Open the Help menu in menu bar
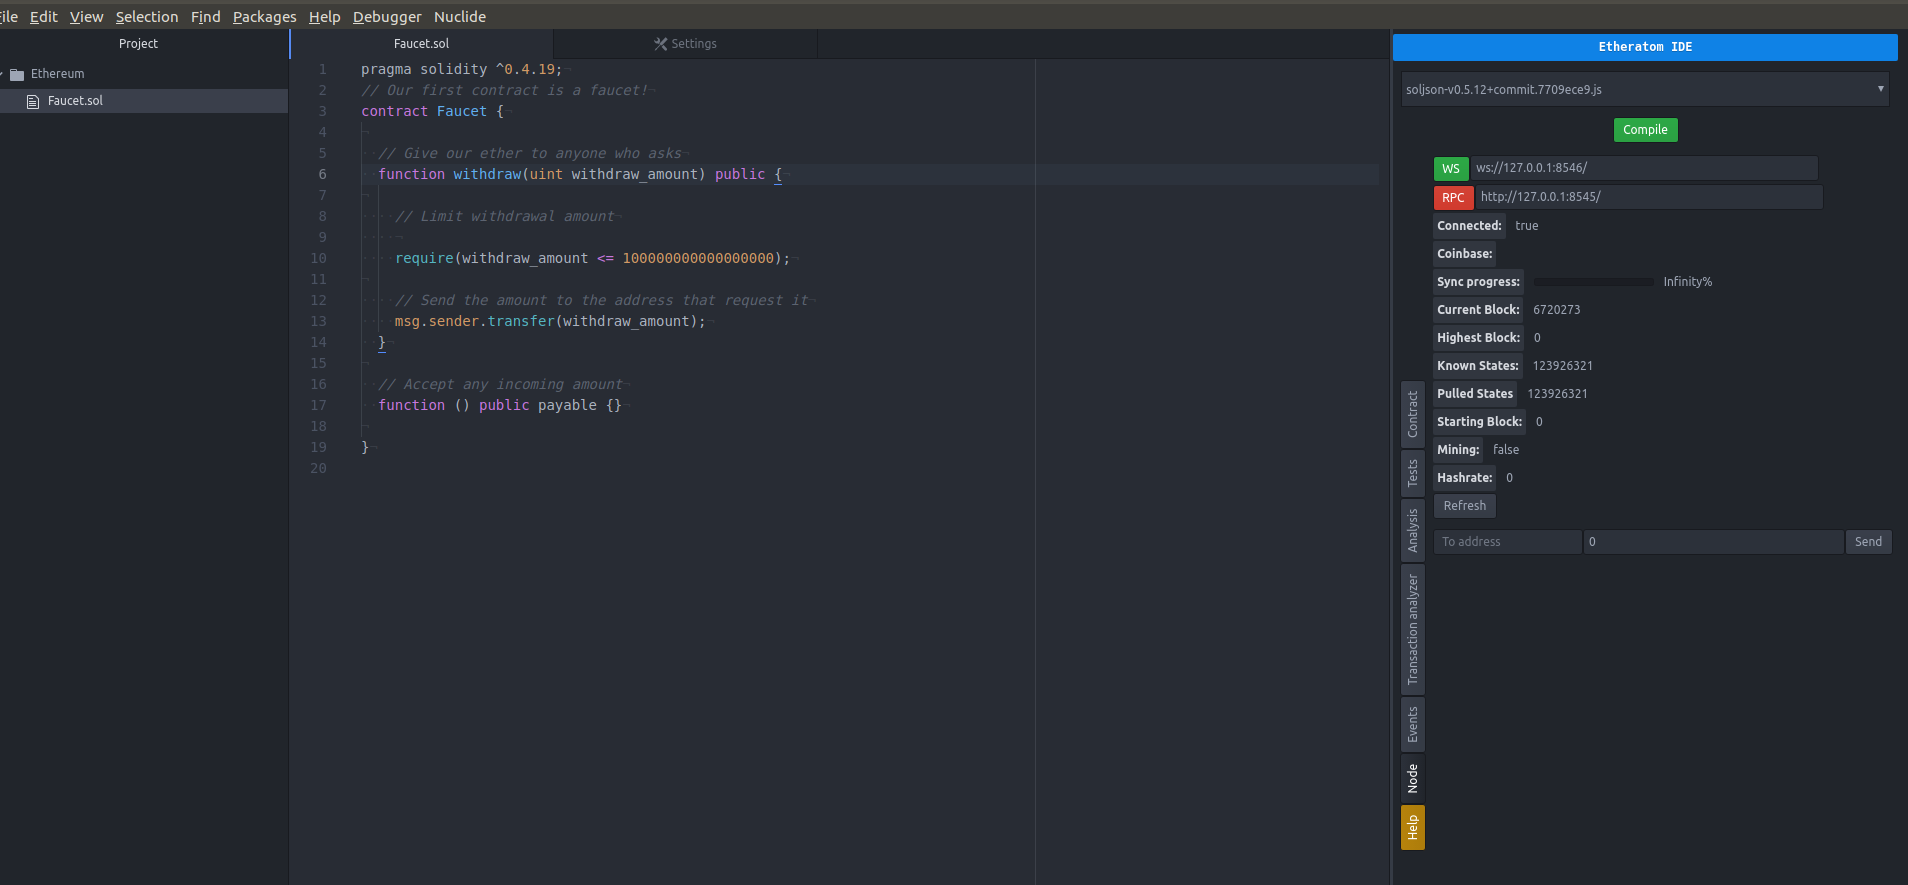The width and height of the screenshot is (1908, 885). [x=324, y=16]
